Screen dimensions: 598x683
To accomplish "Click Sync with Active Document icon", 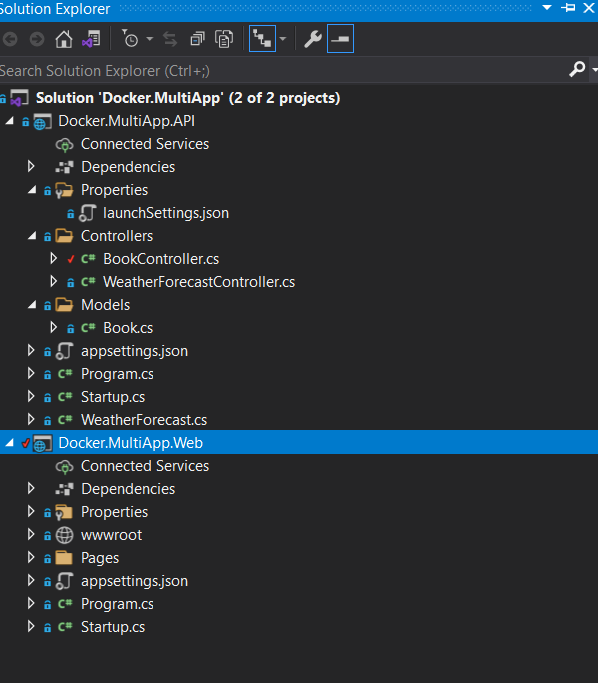I will (x=170, y=40).
